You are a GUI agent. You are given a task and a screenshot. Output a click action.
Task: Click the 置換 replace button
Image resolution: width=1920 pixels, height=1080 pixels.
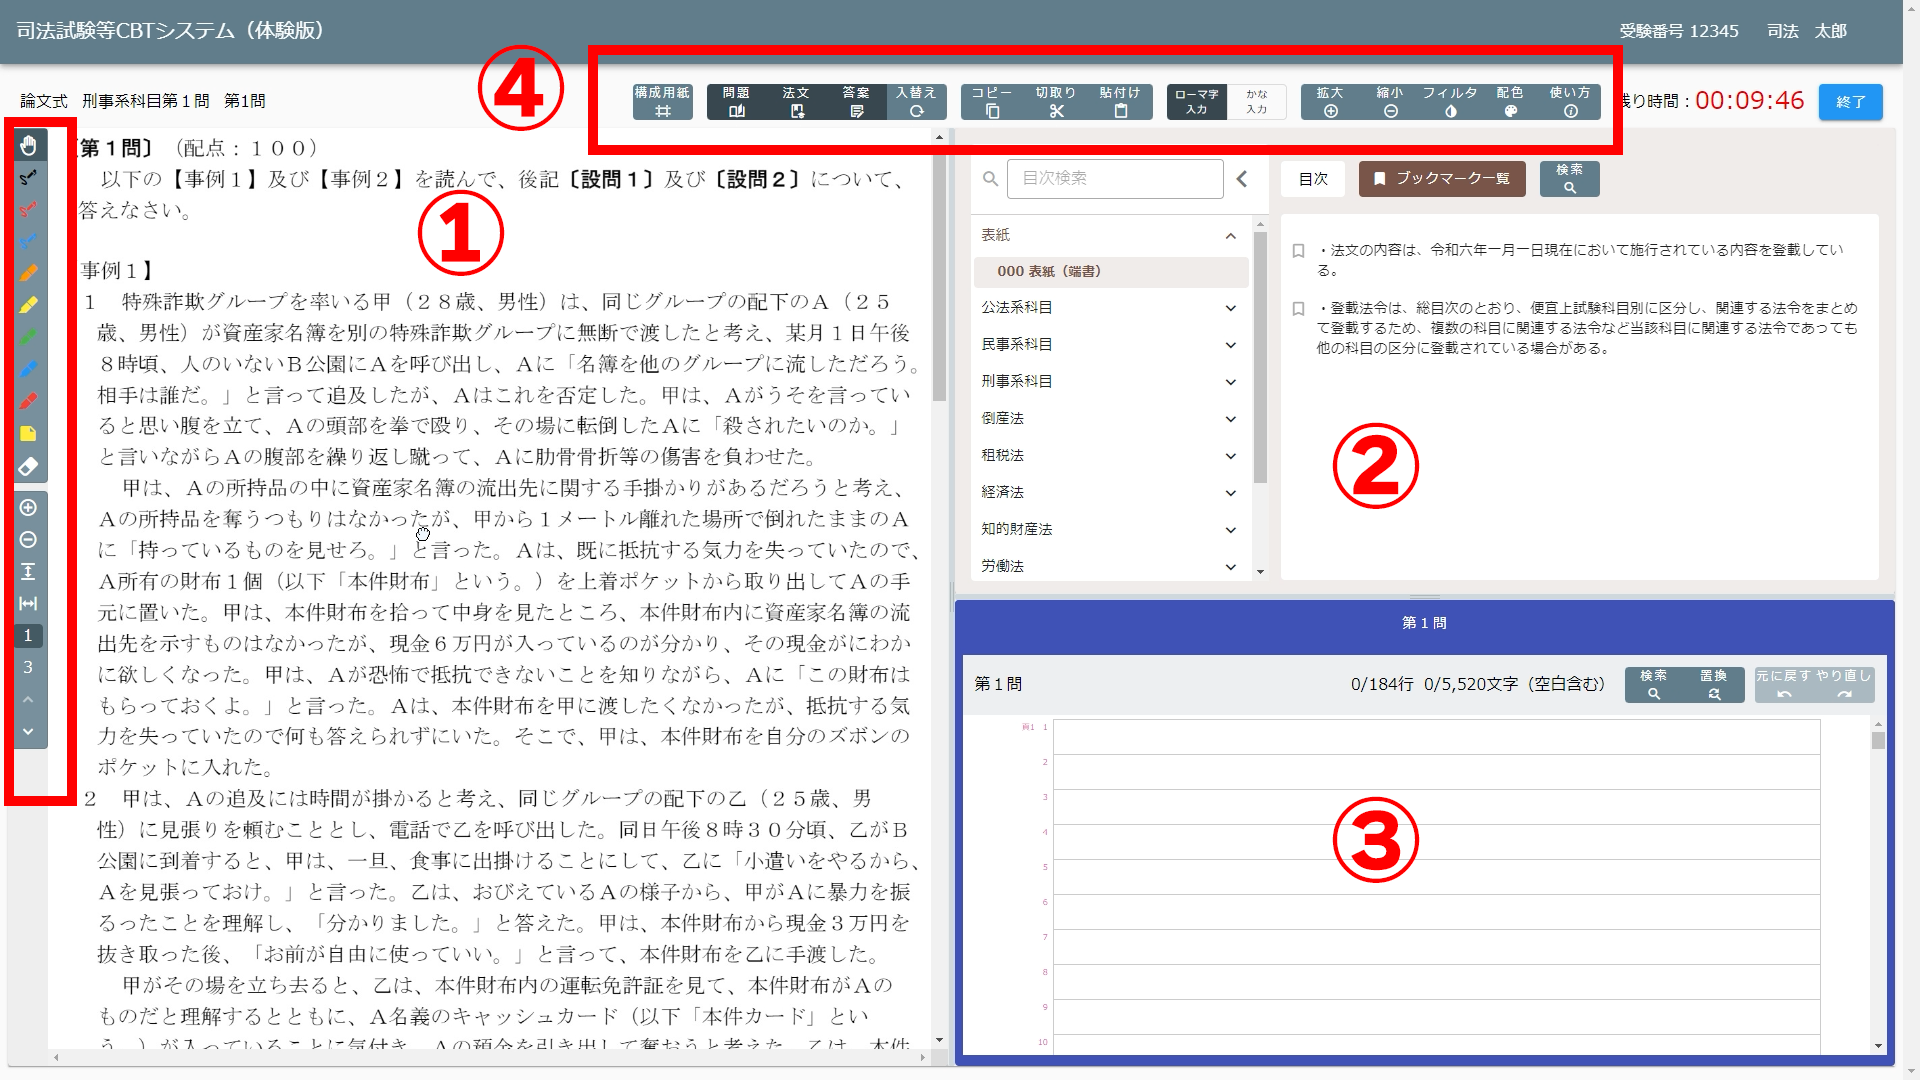[x=1714, y=685]
